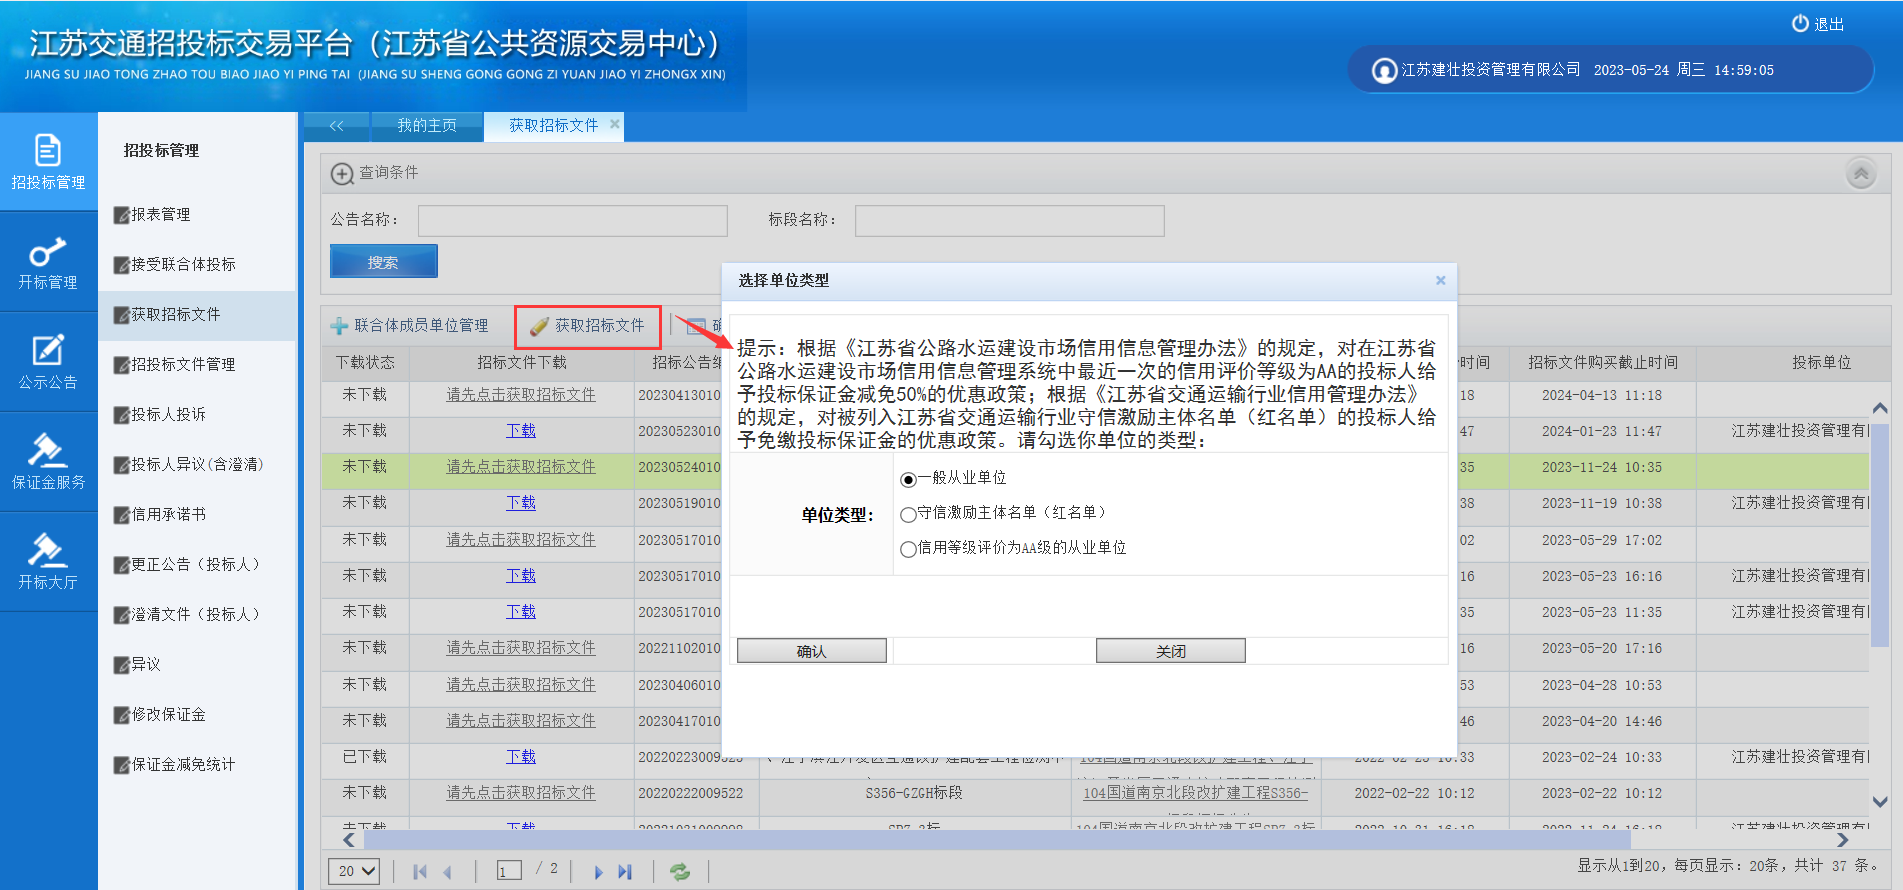Click 招标文件下载 column header
1903x890 pixels.
tap(522, 363)
